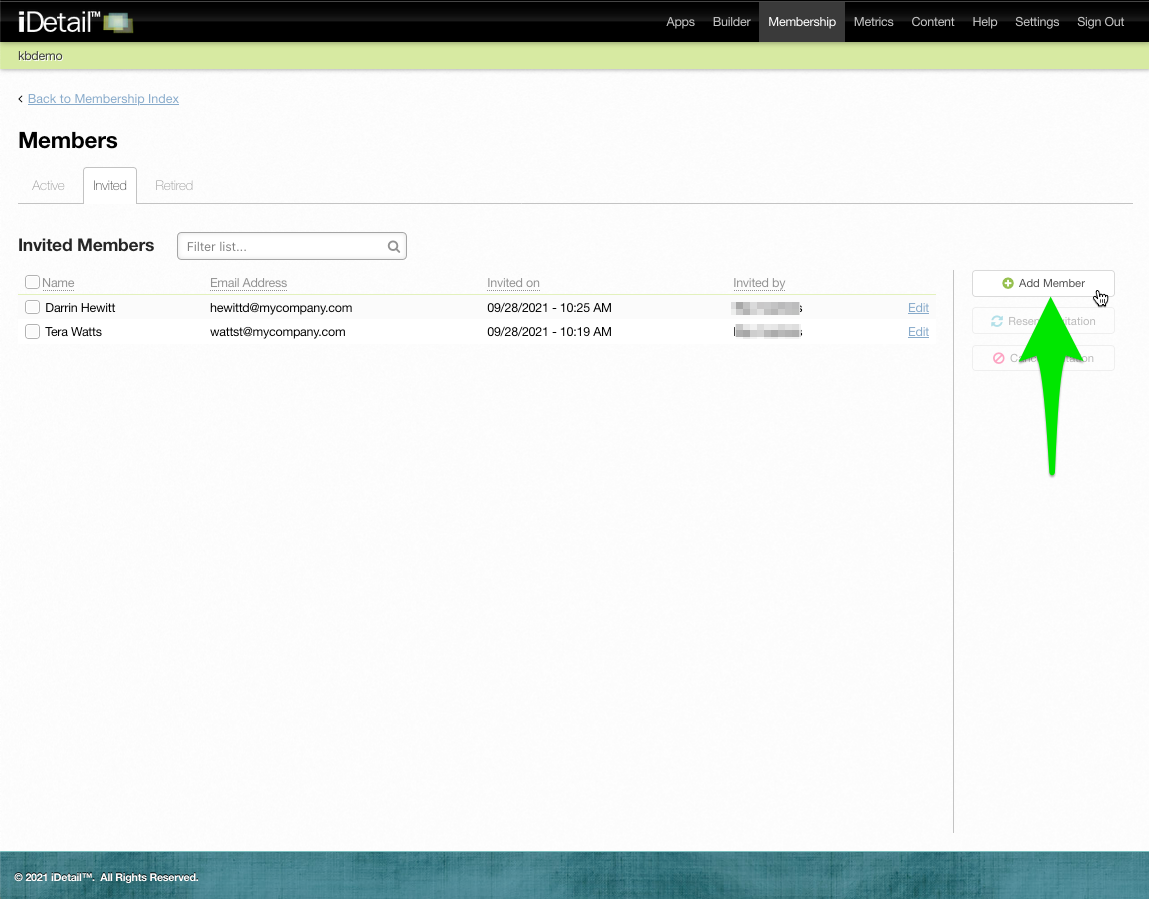This screenshot has width=1149, height=899.
Task: Toggle the select-all Name checkbox
Action: pos(32,283)
